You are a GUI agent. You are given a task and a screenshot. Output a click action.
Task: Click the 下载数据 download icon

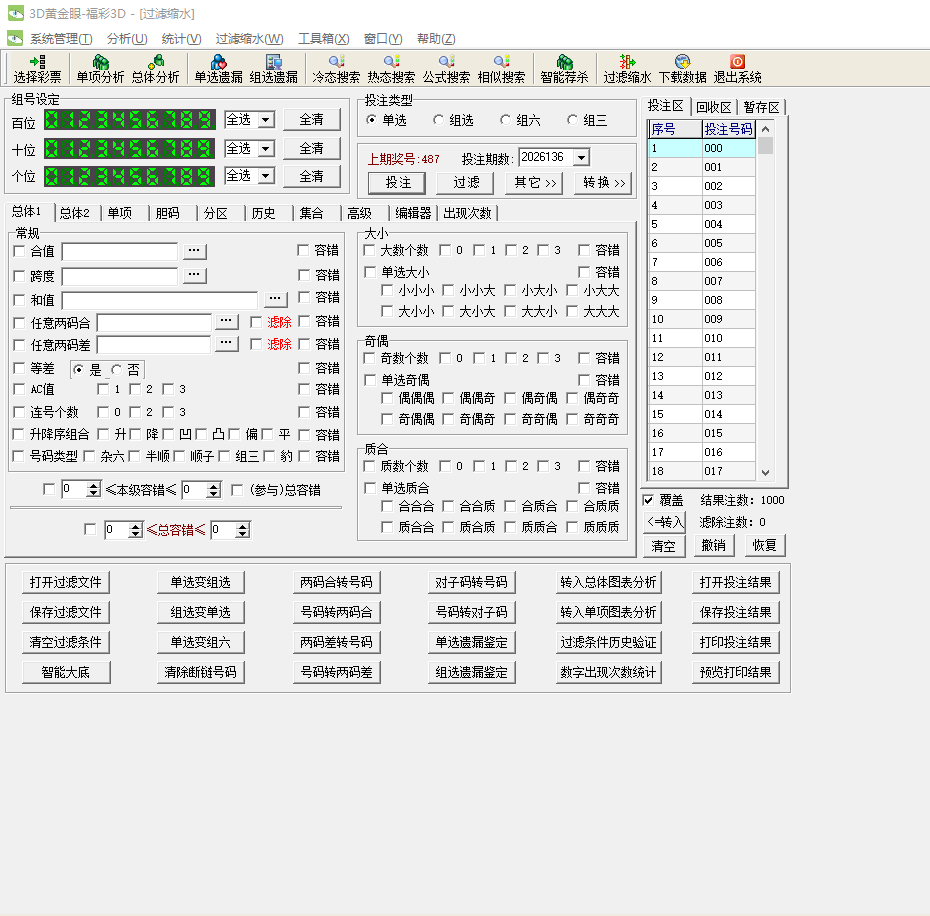(x=682, y=69)
